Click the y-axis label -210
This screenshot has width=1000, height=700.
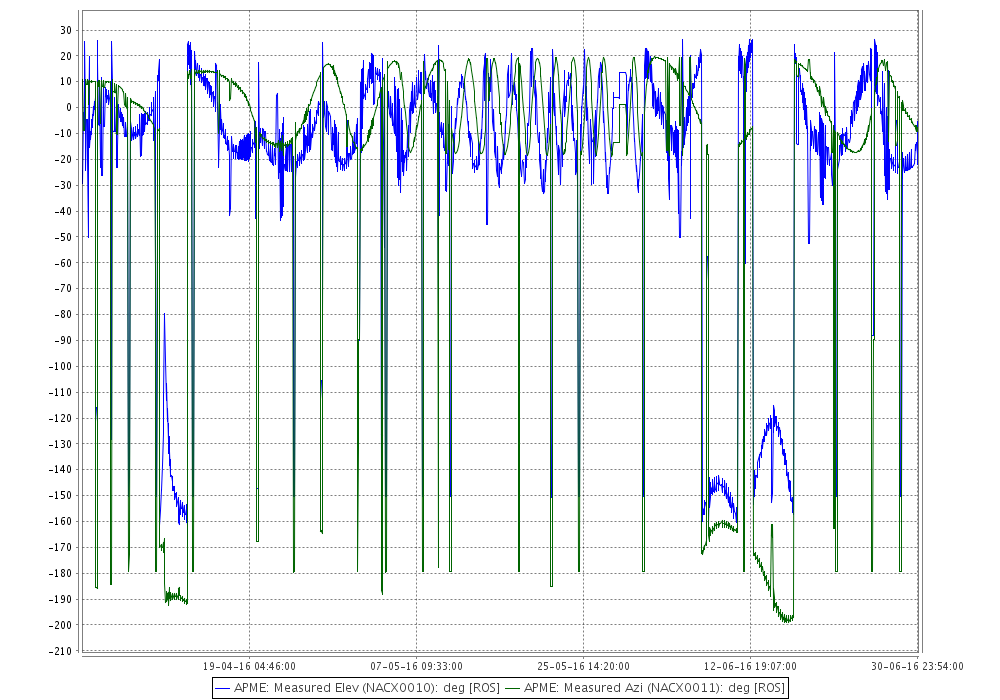pos(61,651)
